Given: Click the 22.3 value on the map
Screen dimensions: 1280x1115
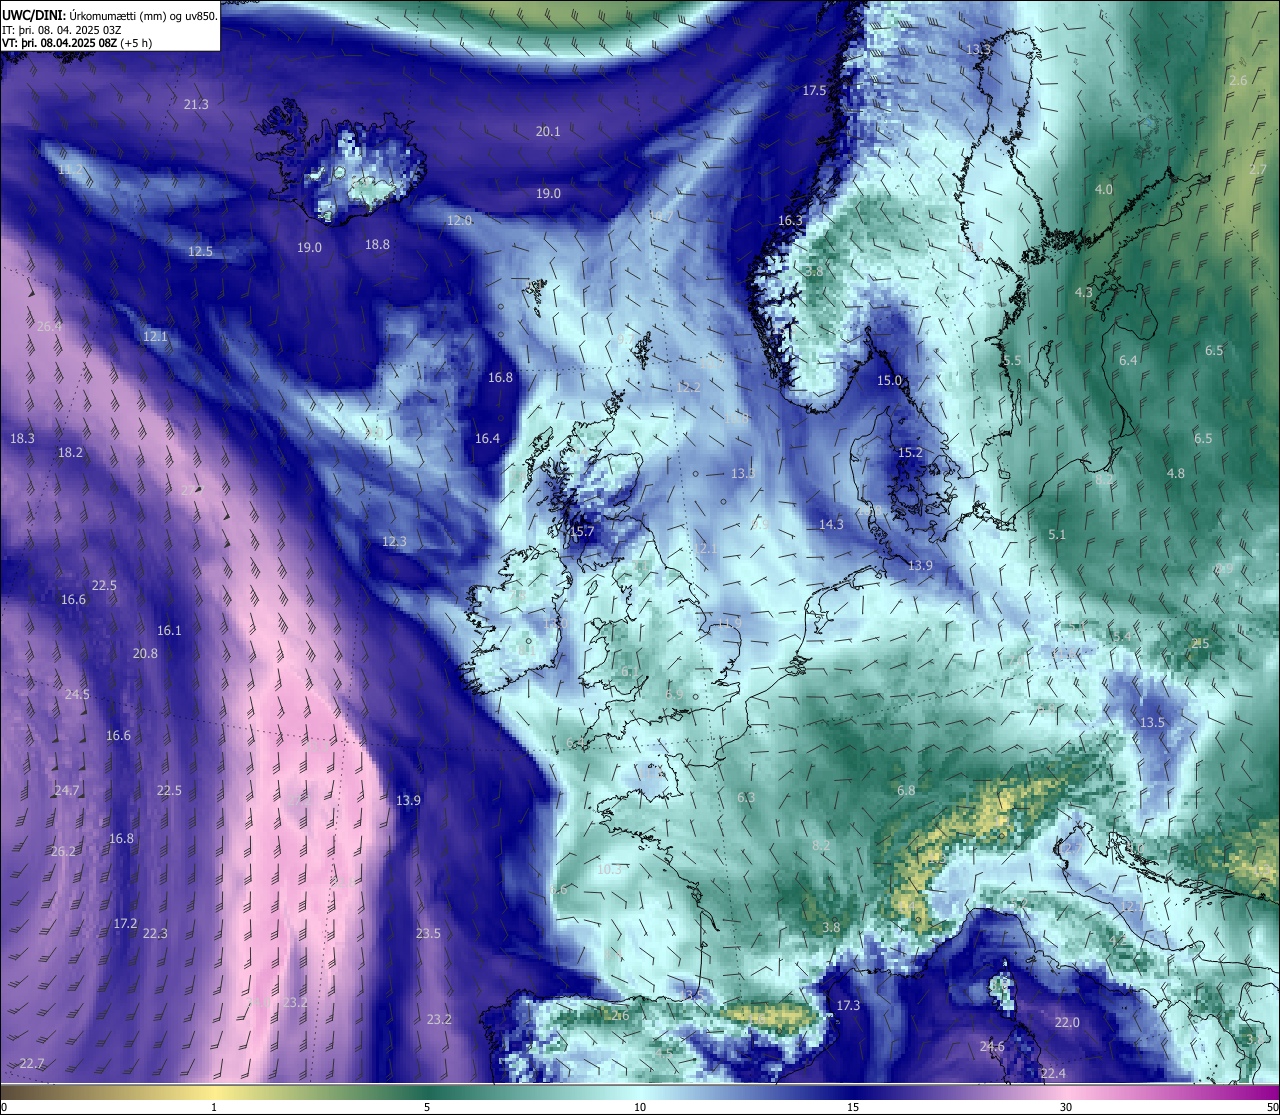Looking at the screenshot, I should pos(155,933).
